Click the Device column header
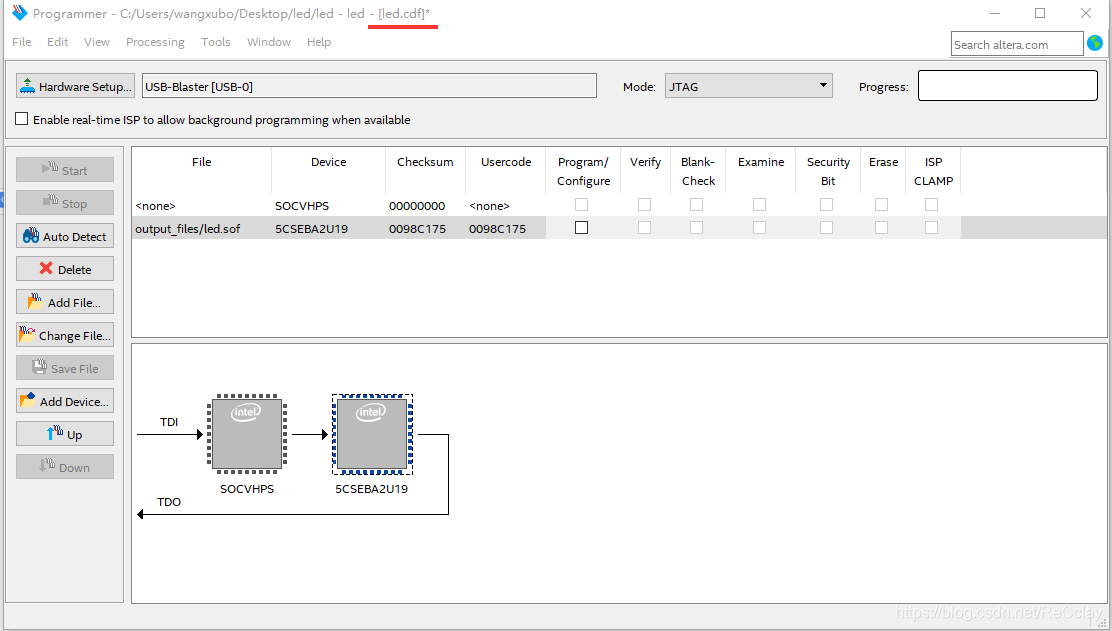 pos(328,170)
